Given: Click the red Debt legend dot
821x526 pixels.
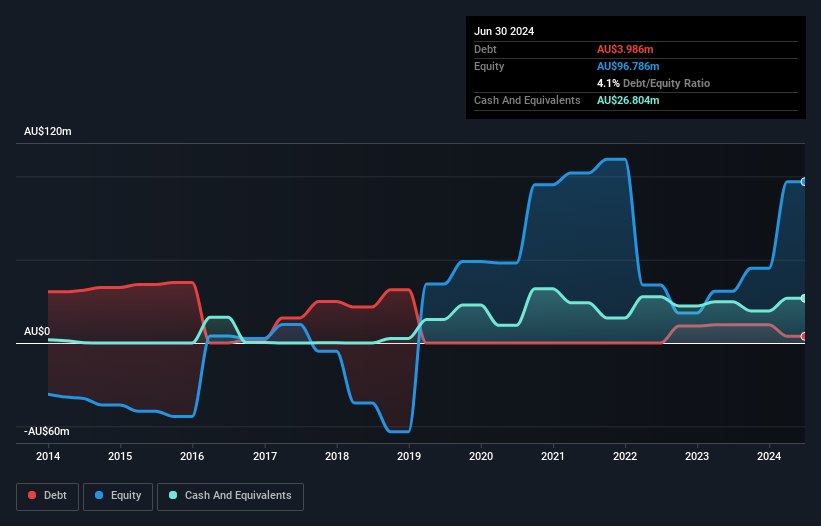Looking at the screenshot, I should click(x=32, y=495).
